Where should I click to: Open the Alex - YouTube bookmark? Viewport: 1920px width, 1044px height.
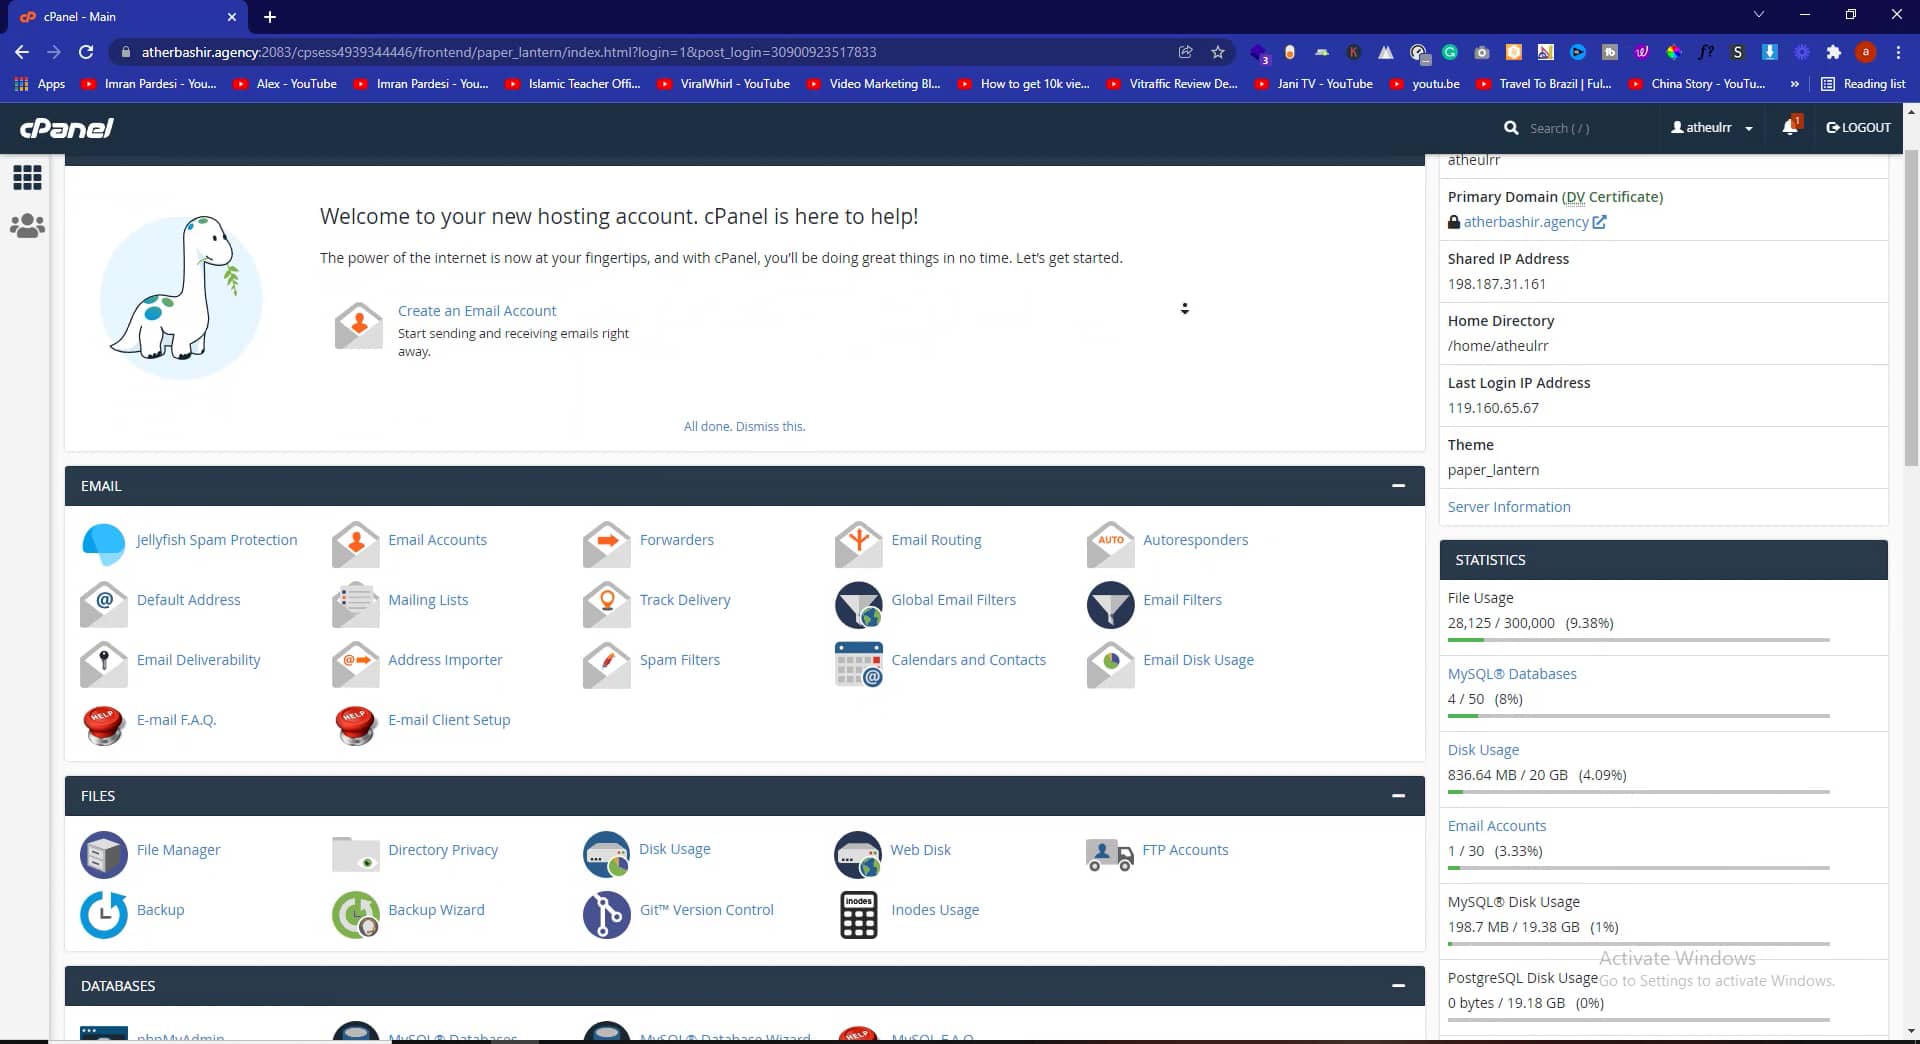pos(285,84)
